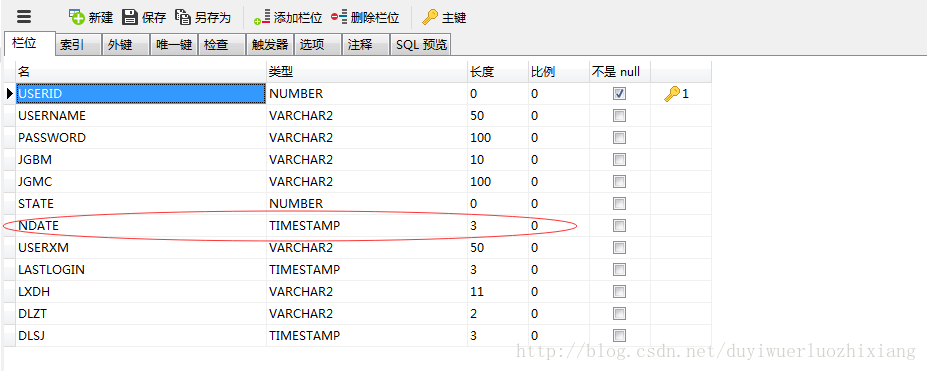927x371 pixels.
Task: Click the 长度 column header
Action: tap(498, 72)
